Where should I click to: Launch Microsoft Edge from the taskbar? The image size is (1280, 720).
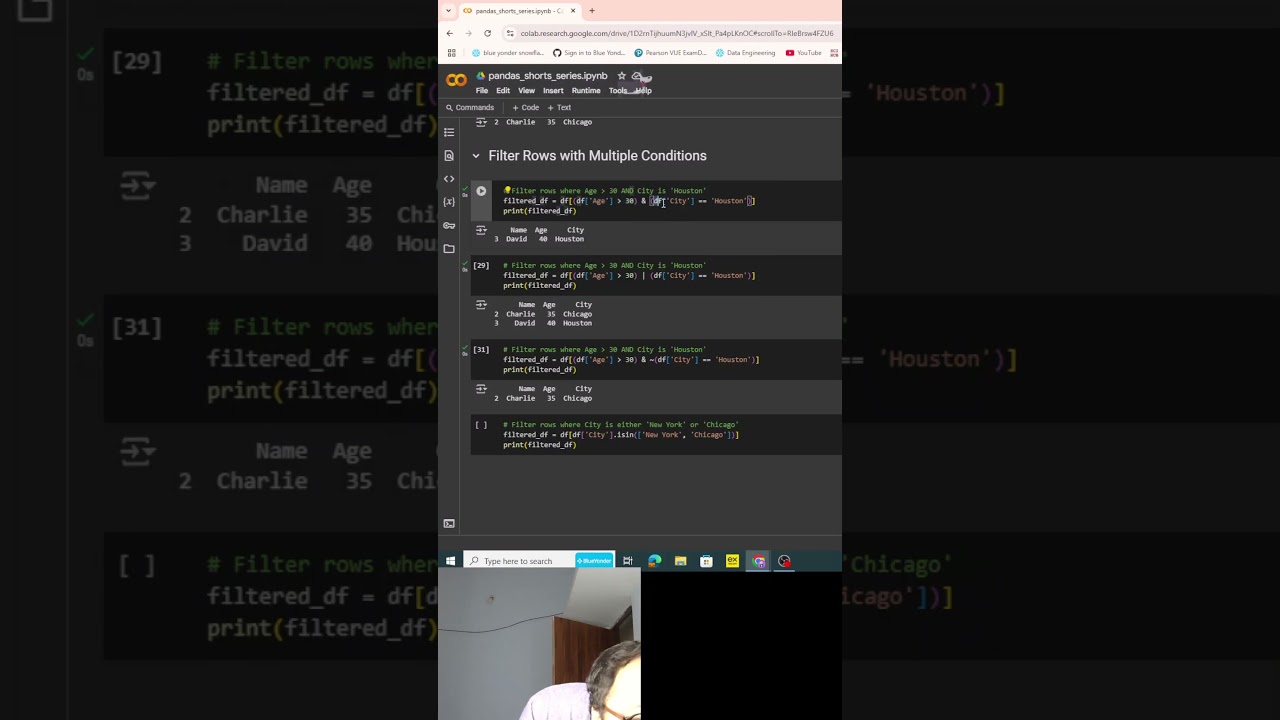[654, 561]
